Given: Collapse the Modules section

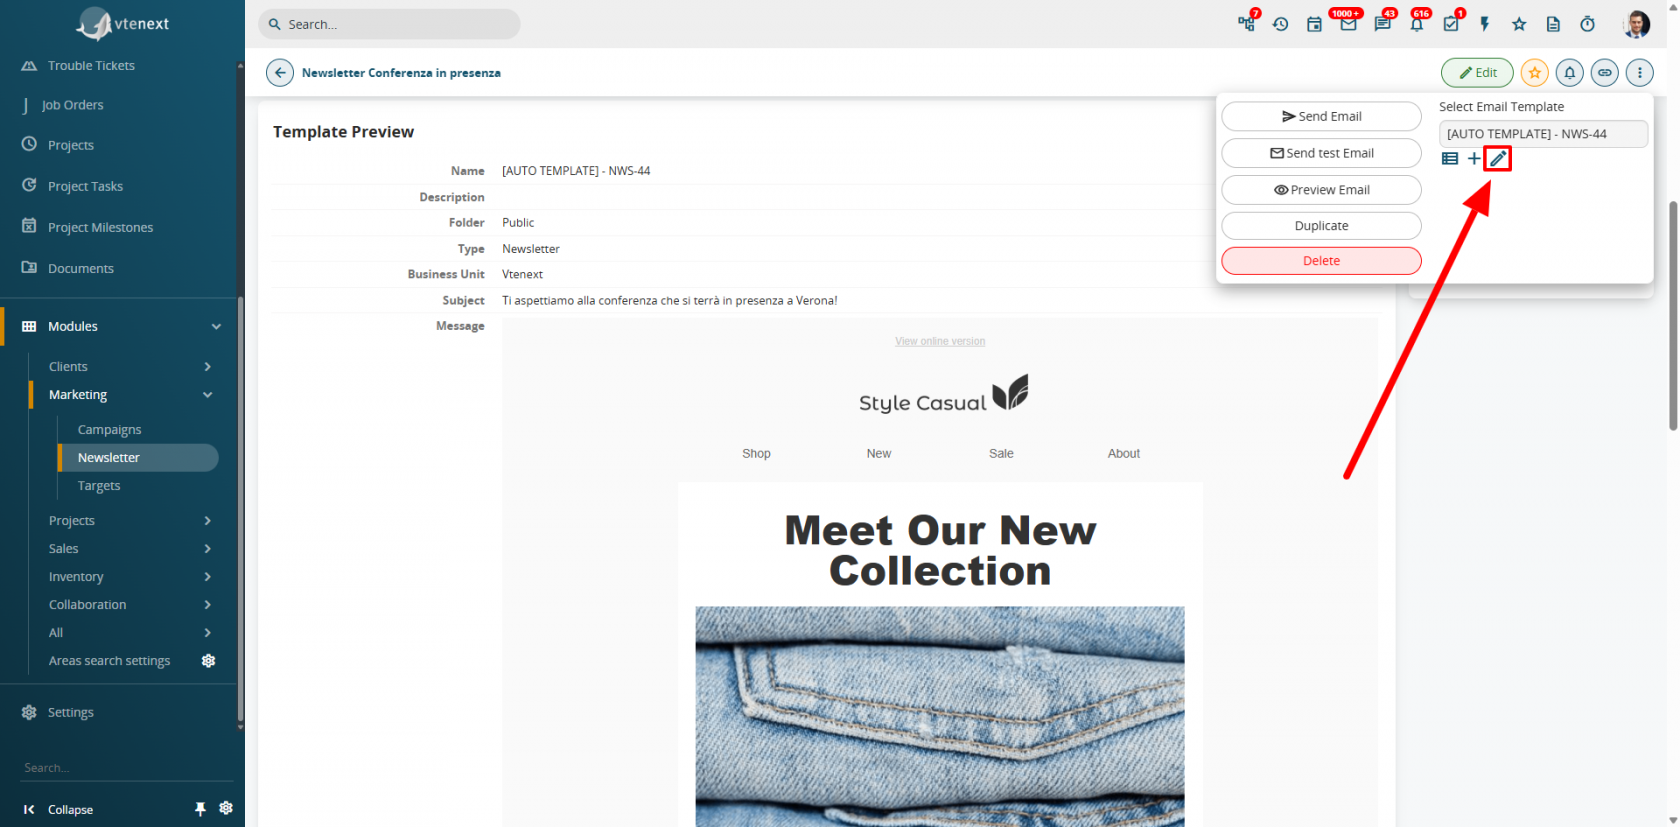Looking at the screenshot, I should [216, 327].
